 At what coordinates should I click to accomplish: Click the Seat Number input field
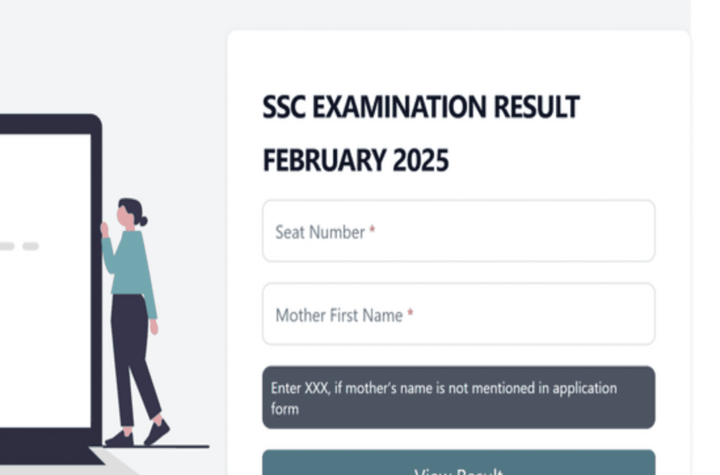(458, 231)
